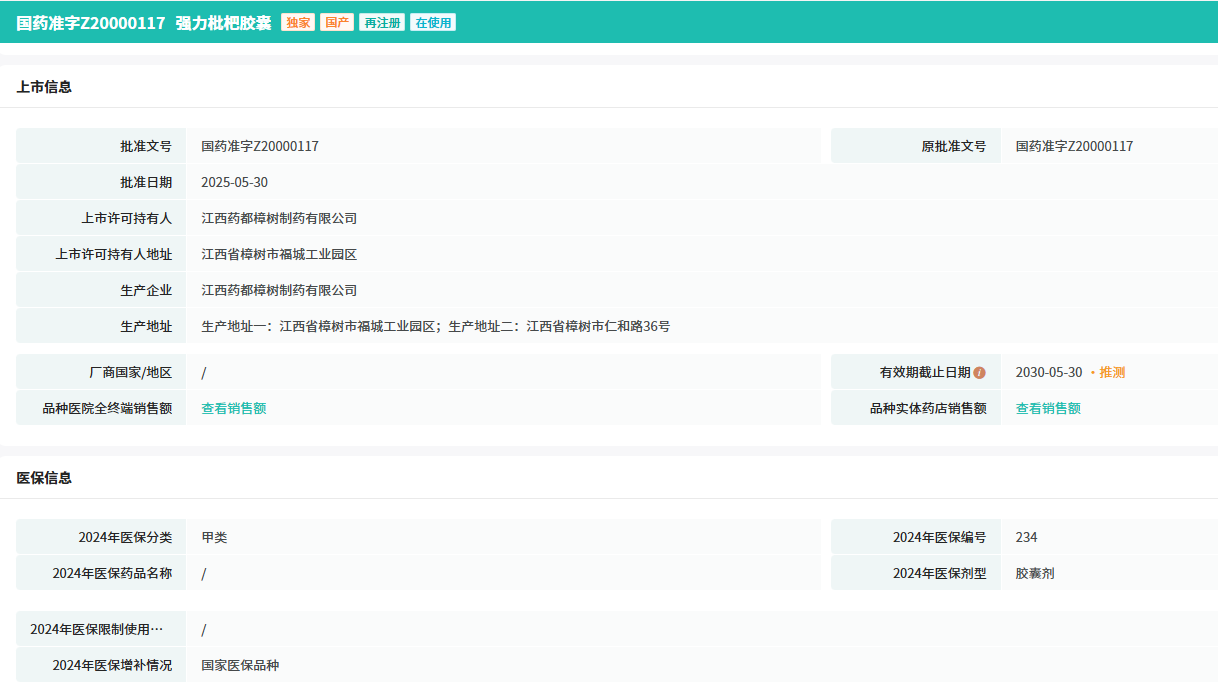
Task: Click company name in 生产企业 row
Action: pos(279,290)
